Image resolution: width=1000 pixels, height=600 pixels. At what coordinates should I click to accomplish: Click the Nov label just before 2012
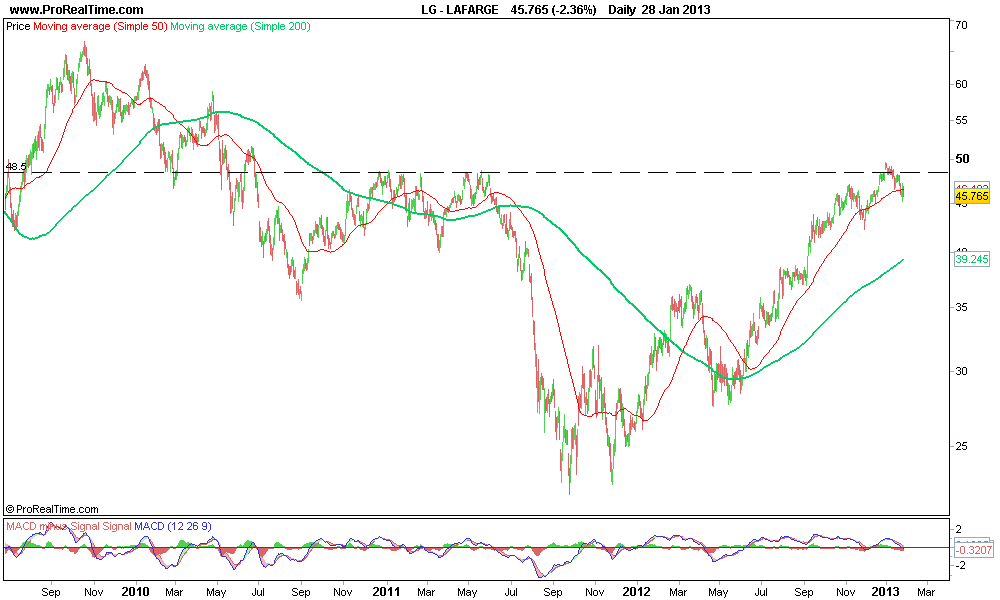595,592
